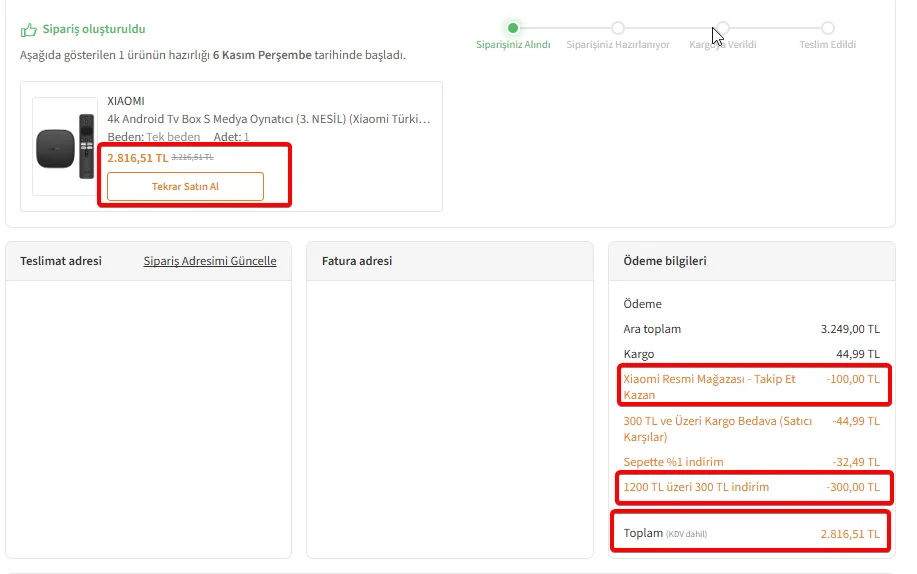Click the Tekrar Satın Al button

(x=185, y=187)
